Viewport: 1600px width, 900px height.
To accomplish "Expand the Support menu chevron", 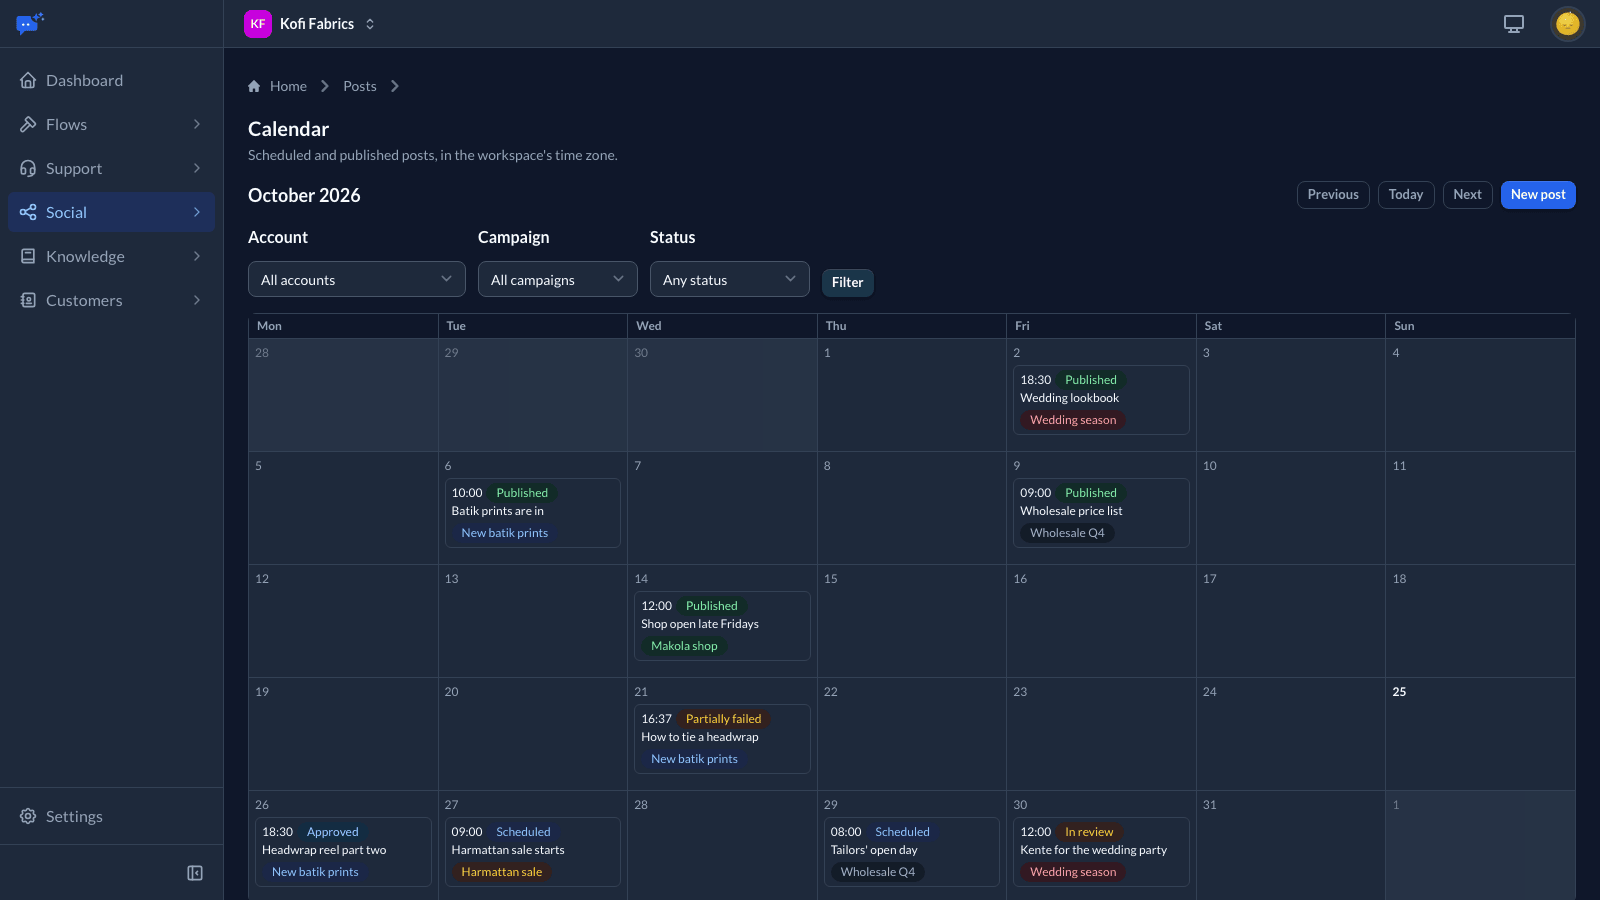I will point(197,168).
